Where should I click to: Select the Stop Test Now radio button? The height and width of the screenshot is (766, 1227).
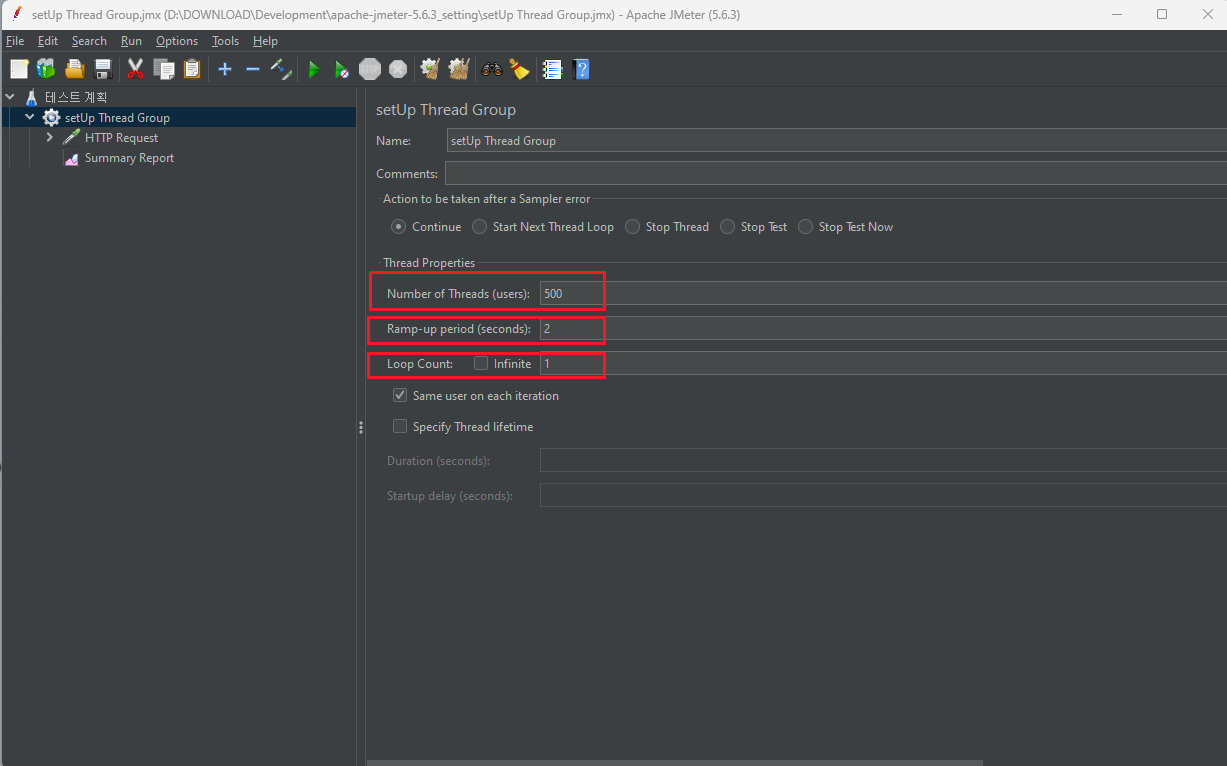point(805,227)
